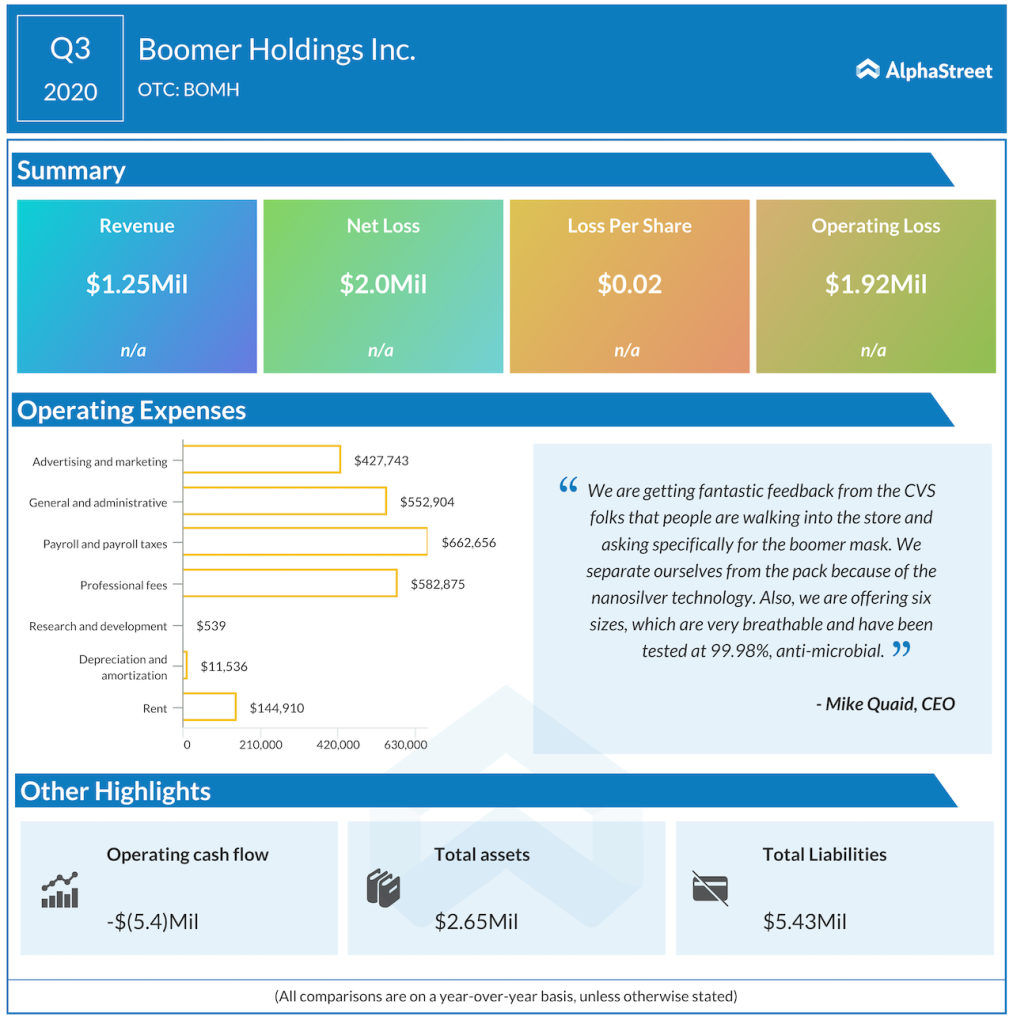This screenshot has height=1024, width=1013.
Task: Click the opening quotation mark icon
Action: point(568,487)
